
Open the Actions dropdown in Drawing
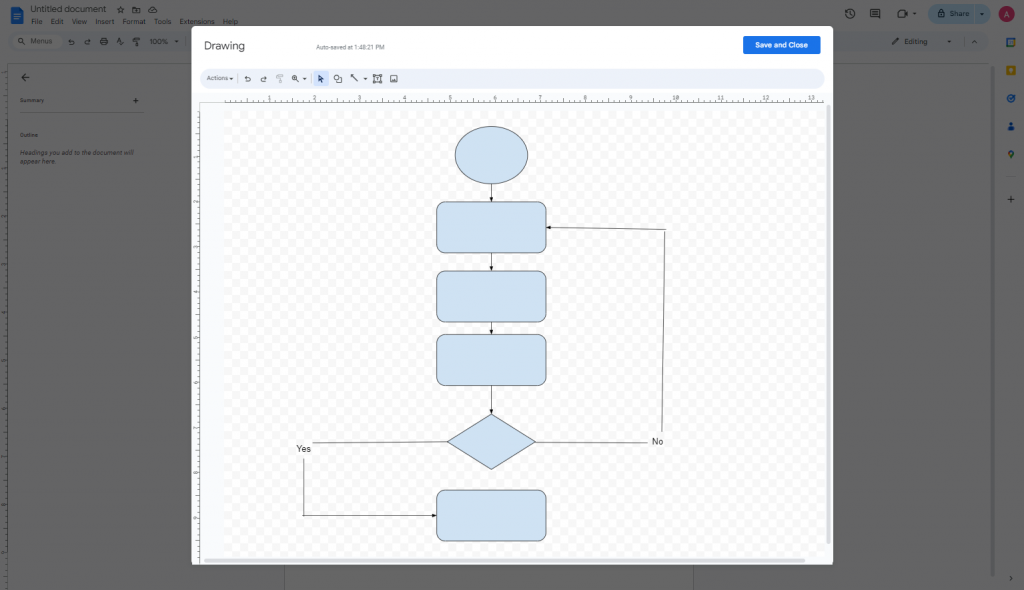click(219, 78)
